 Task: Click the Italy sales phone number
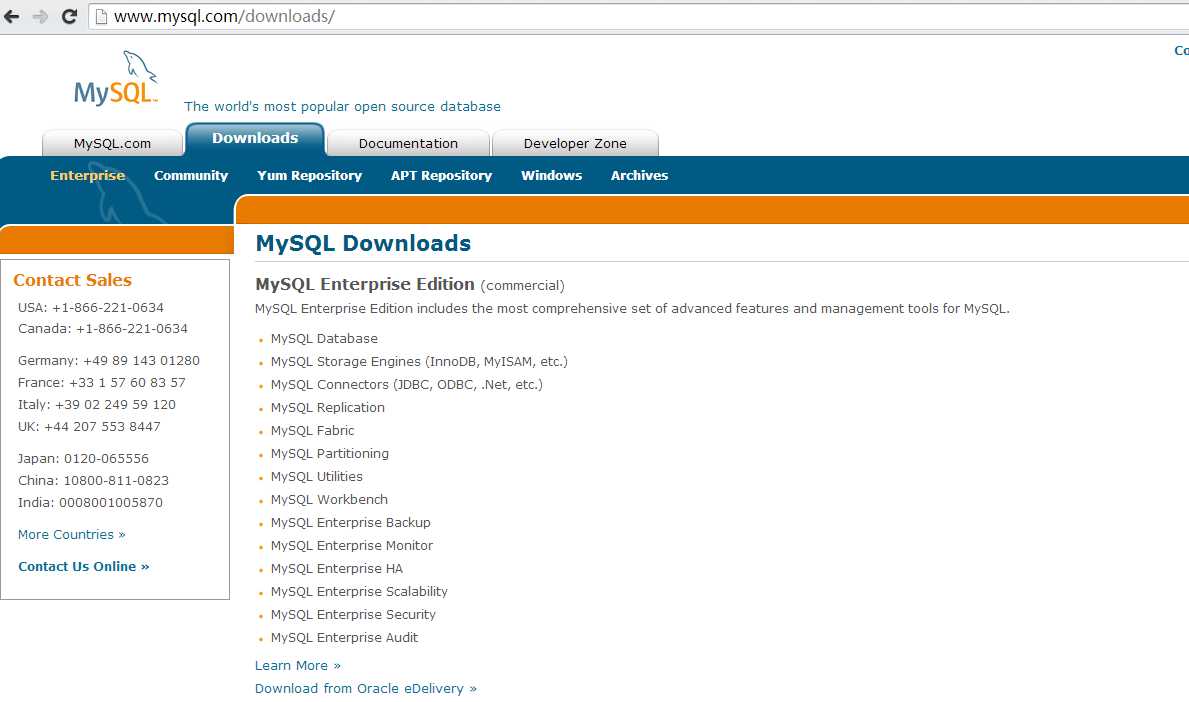tap(115, 405)
